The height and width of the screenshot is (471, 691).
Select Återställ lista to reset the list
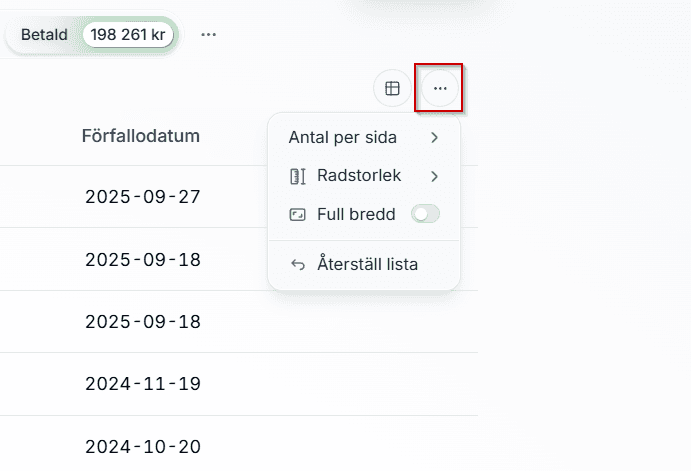pos(367,265)
